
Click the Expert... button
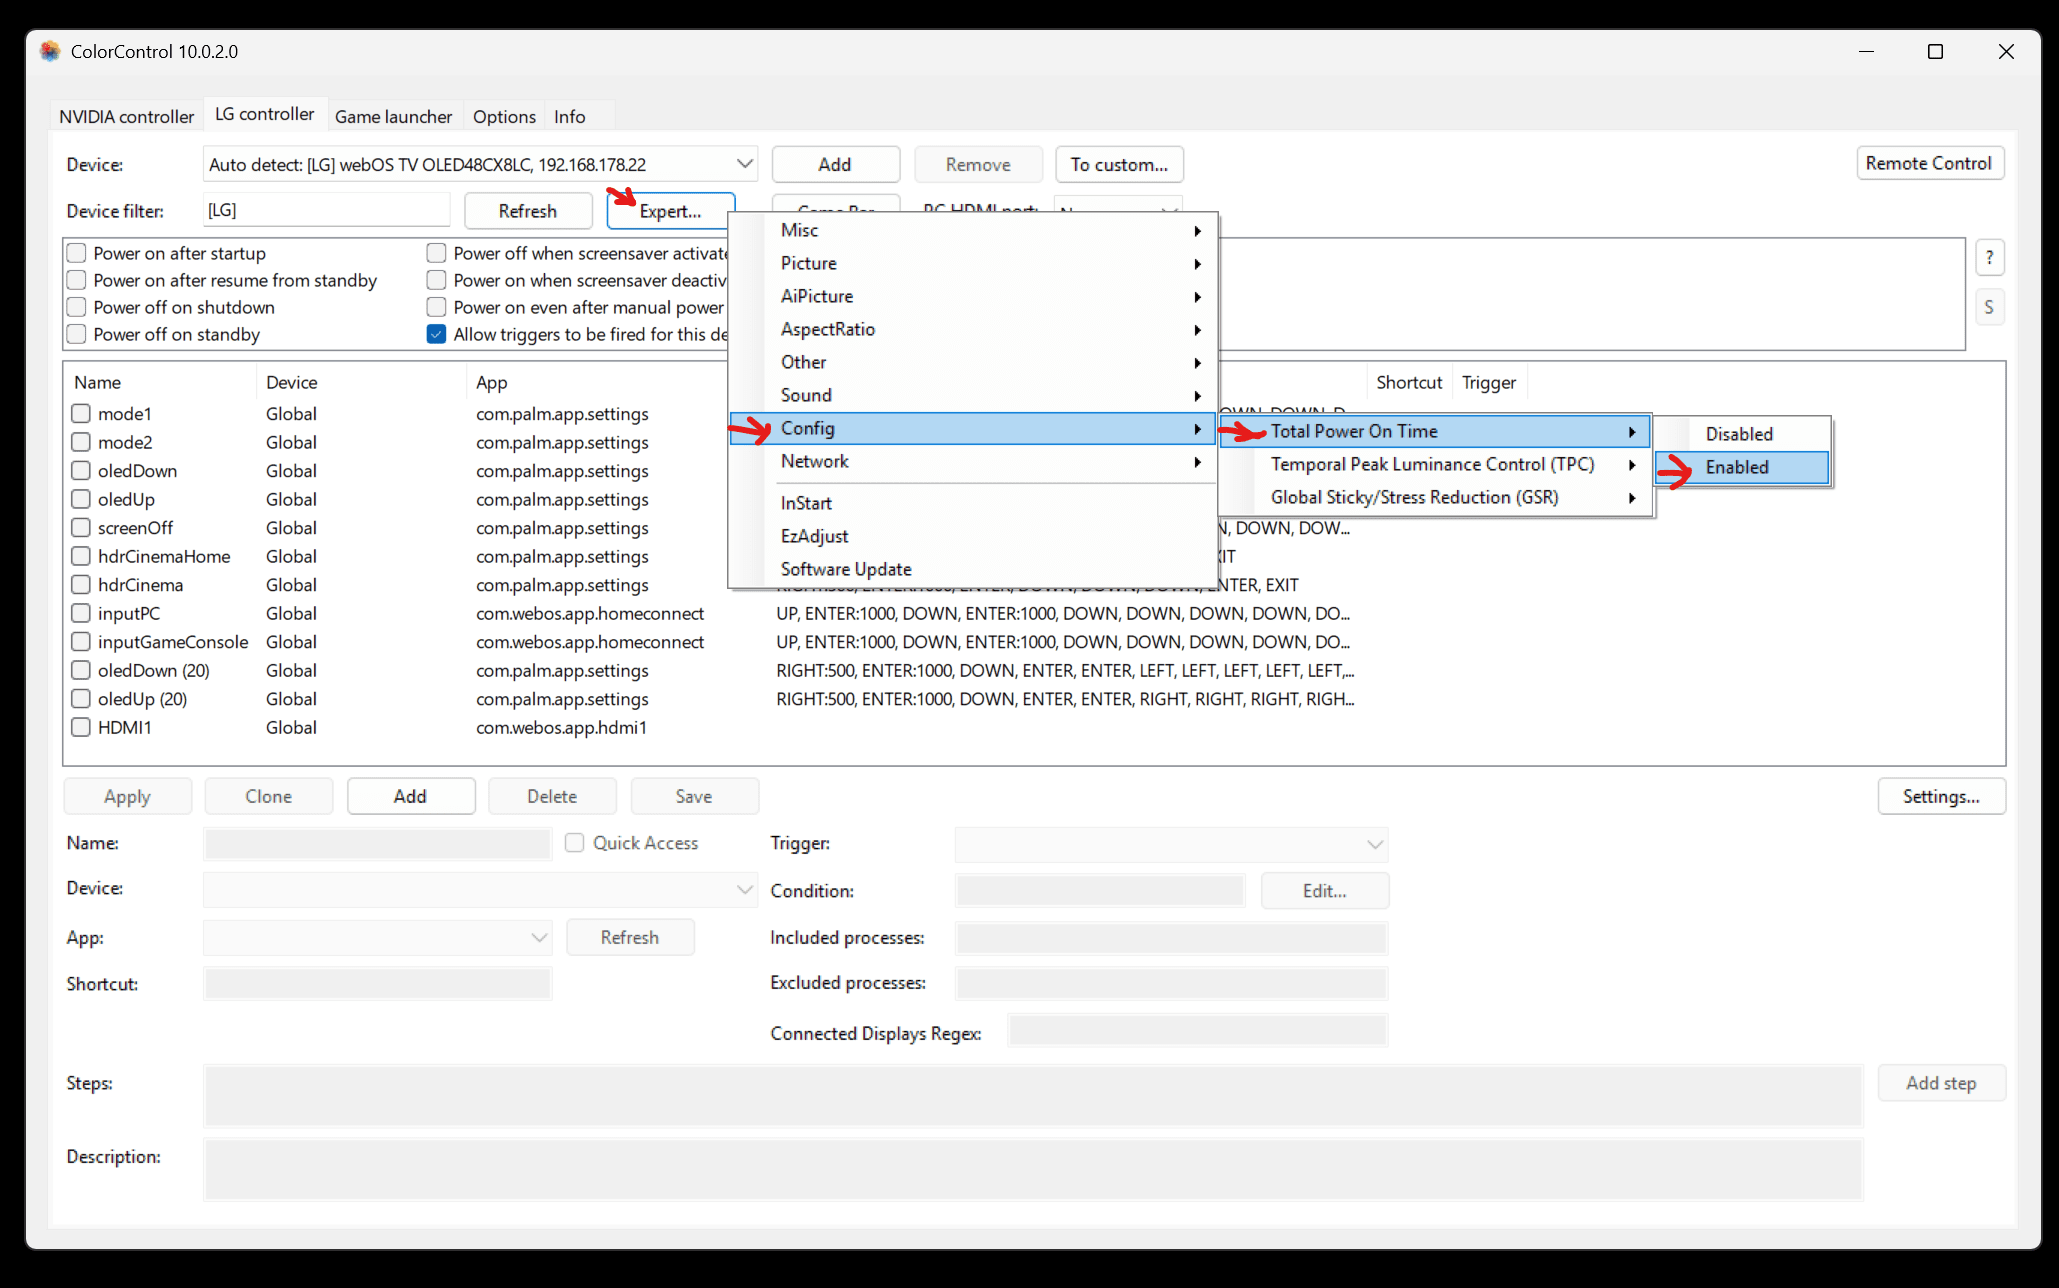(670, 211)
